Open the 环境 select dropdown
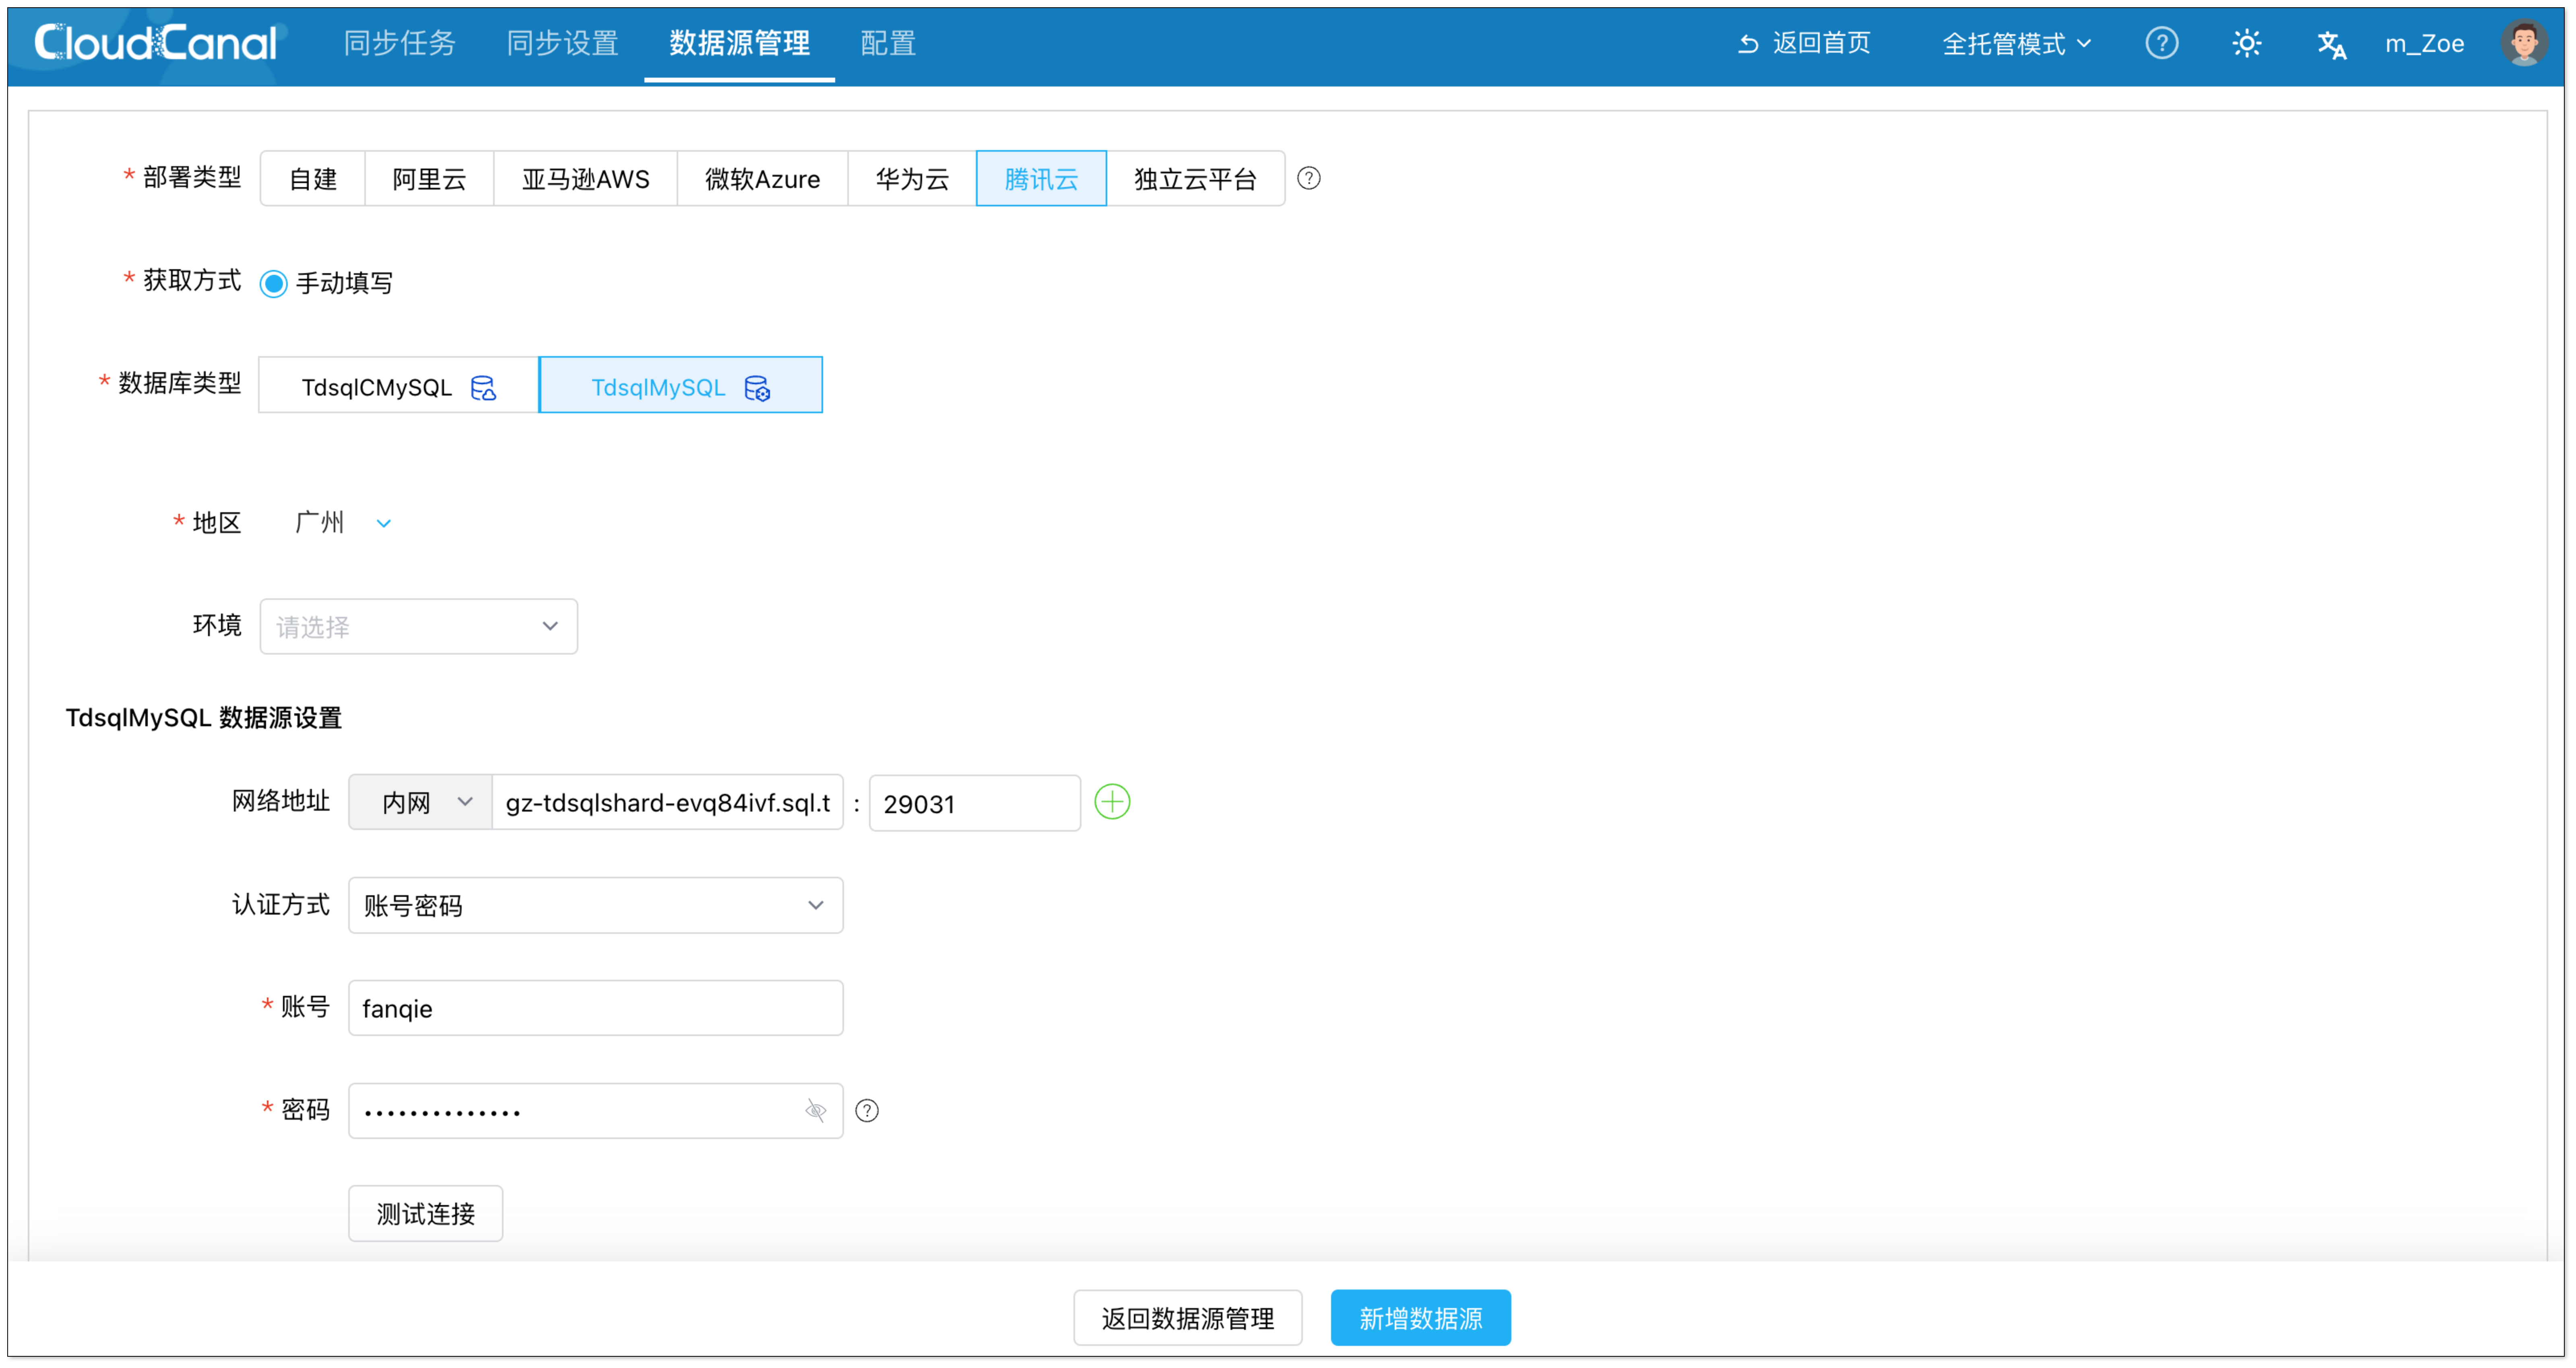 point(418,627)
